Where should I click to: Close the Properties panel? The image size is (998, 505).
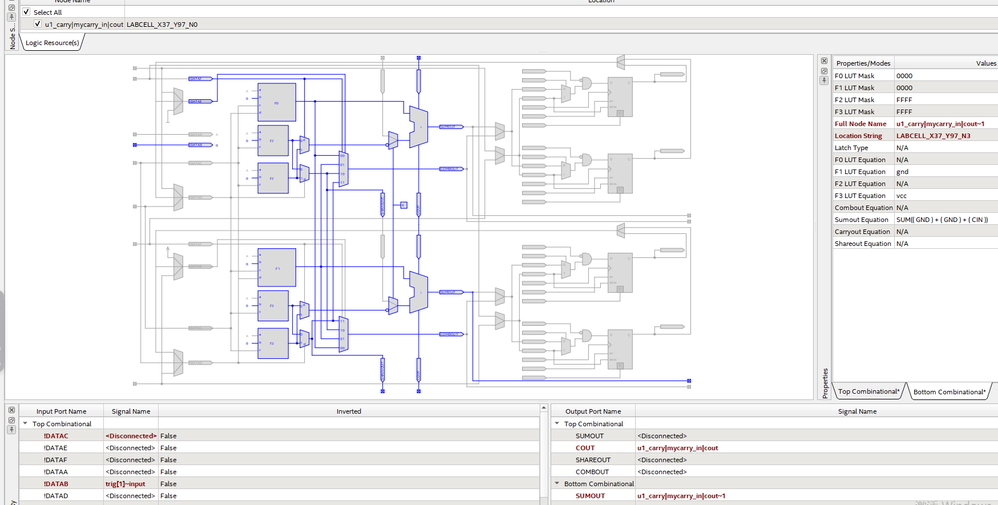(824, 62)
